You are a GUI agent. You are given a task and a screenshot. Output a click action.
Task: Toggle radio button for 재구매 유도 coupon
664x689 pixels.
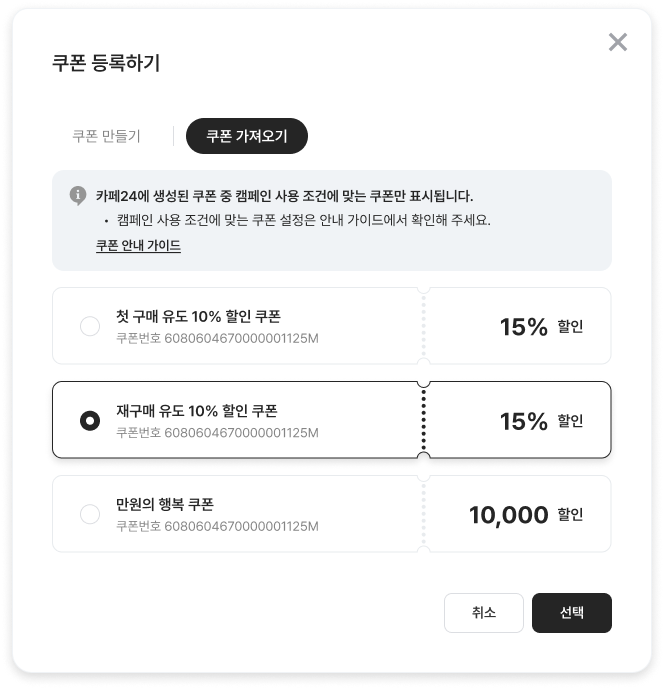coord(90,420)
